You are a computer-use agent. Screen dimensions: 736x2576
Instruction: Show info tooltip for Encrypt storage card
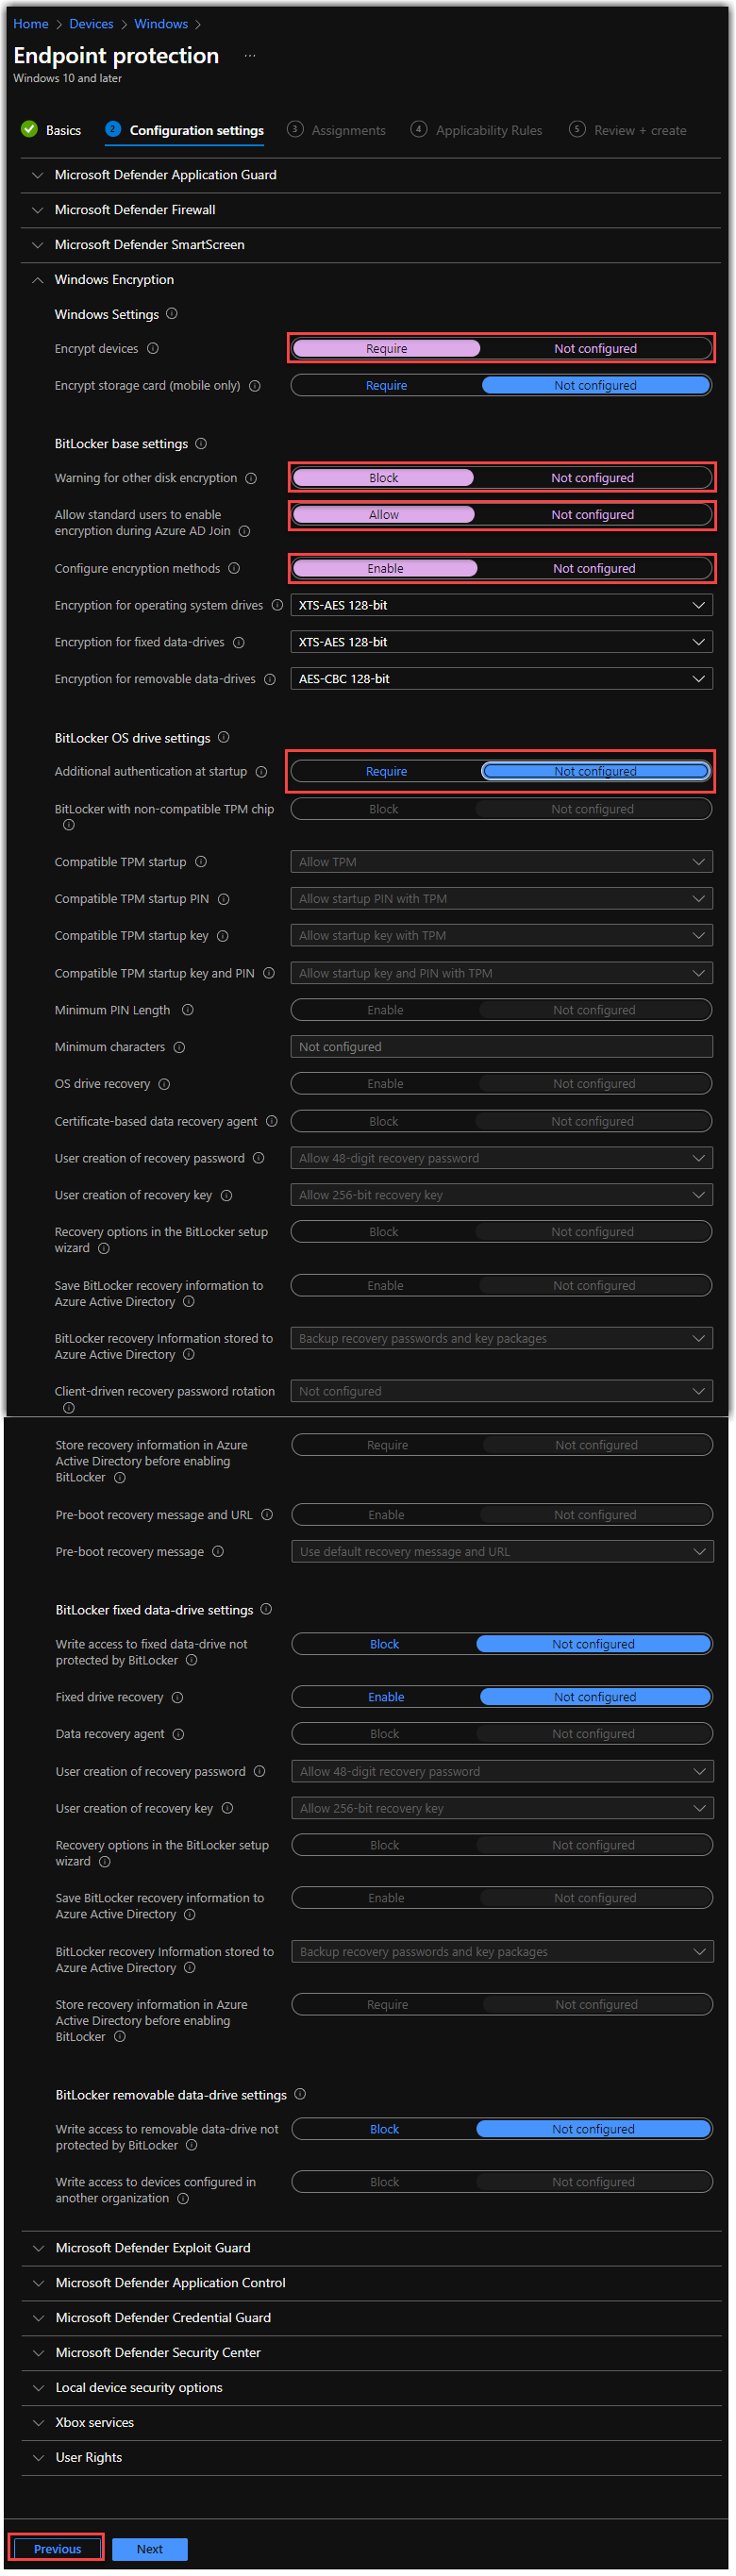pos(255,386)
